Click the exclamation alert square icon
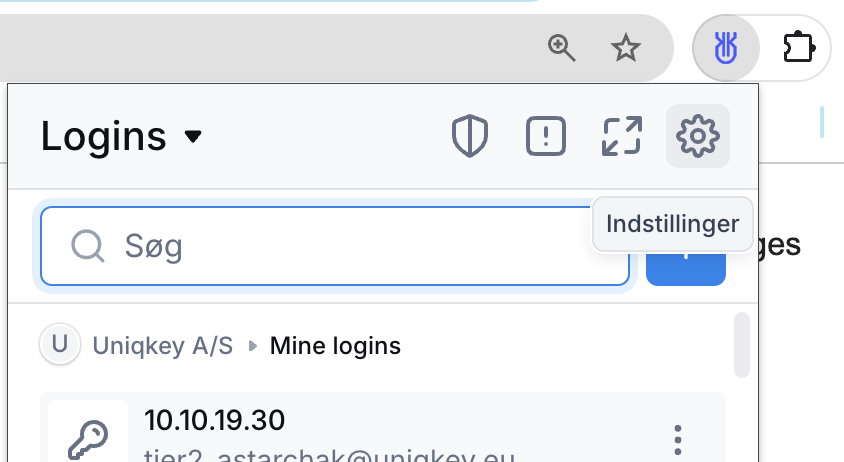Image resolution: width=844 pixels, height=462 pixels. point(546,136)
